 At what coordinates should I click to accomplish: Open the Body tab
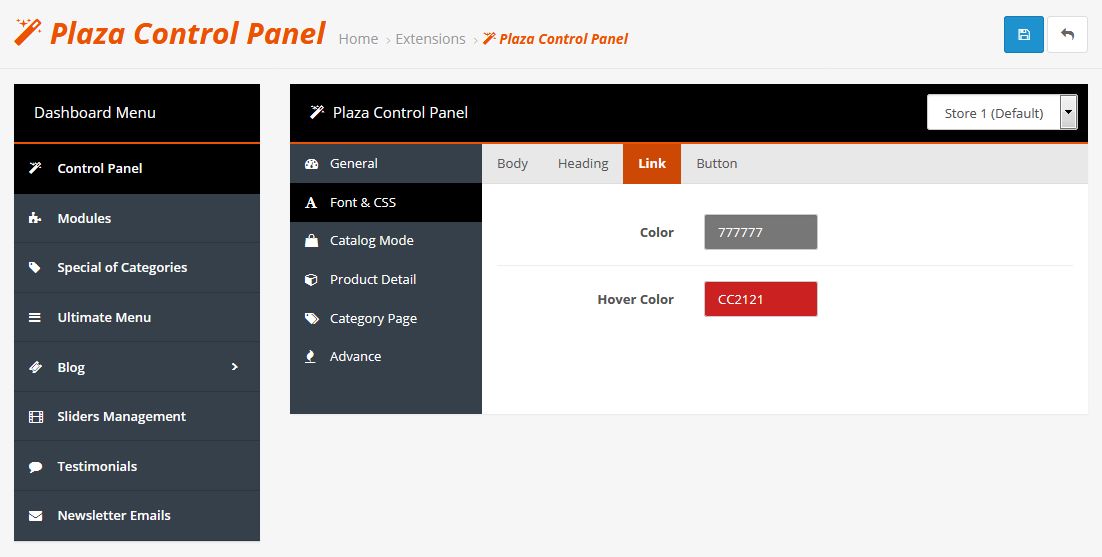[x=512, y=164]
